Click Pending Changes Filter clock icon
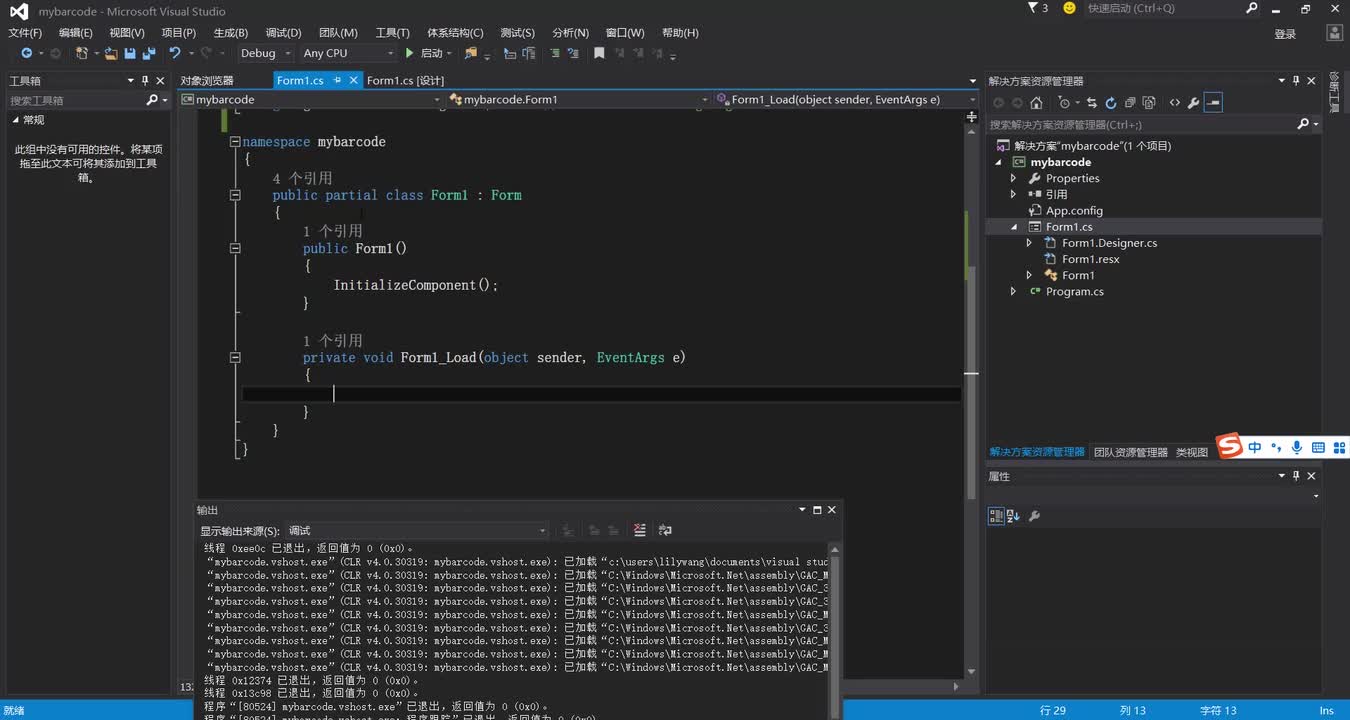The width and height of the screenshot is (1350, 720). (x=1066, y=102)
